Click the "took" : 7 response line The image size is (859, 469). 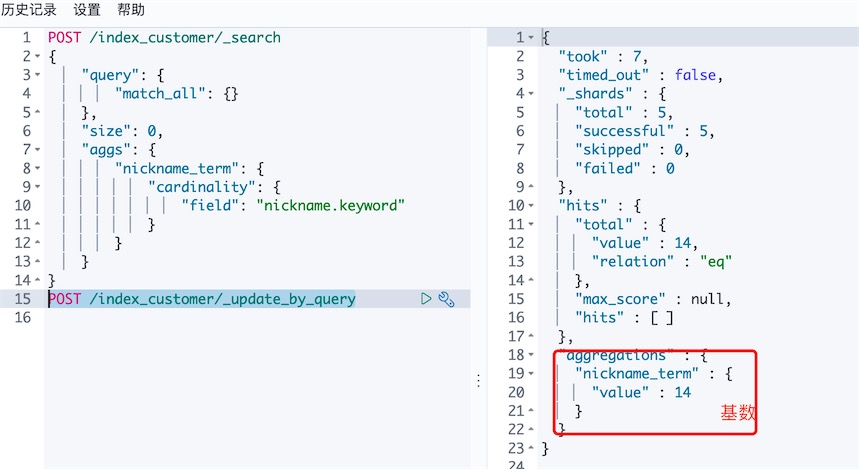point(603,56)
